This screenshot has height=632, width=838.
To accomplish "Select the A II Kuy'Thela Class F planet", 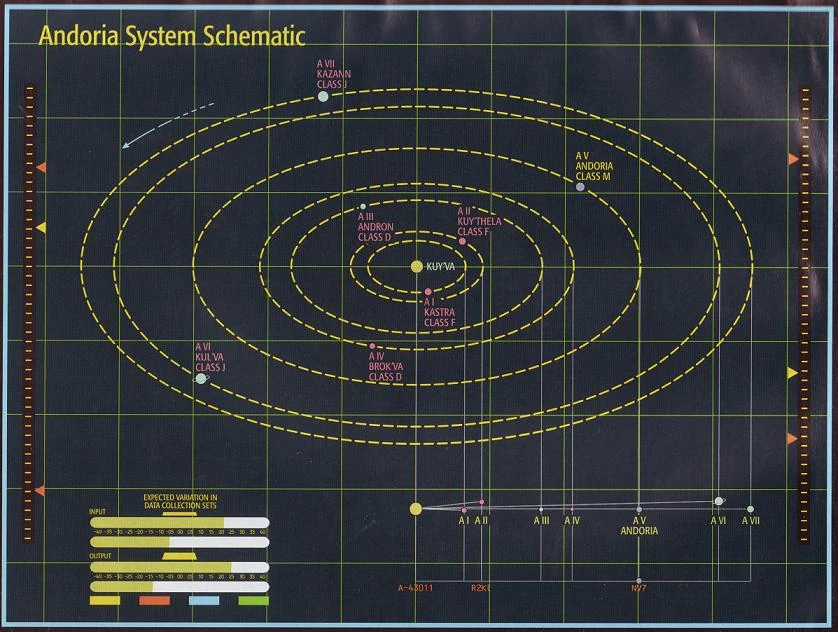I will 463,240.
